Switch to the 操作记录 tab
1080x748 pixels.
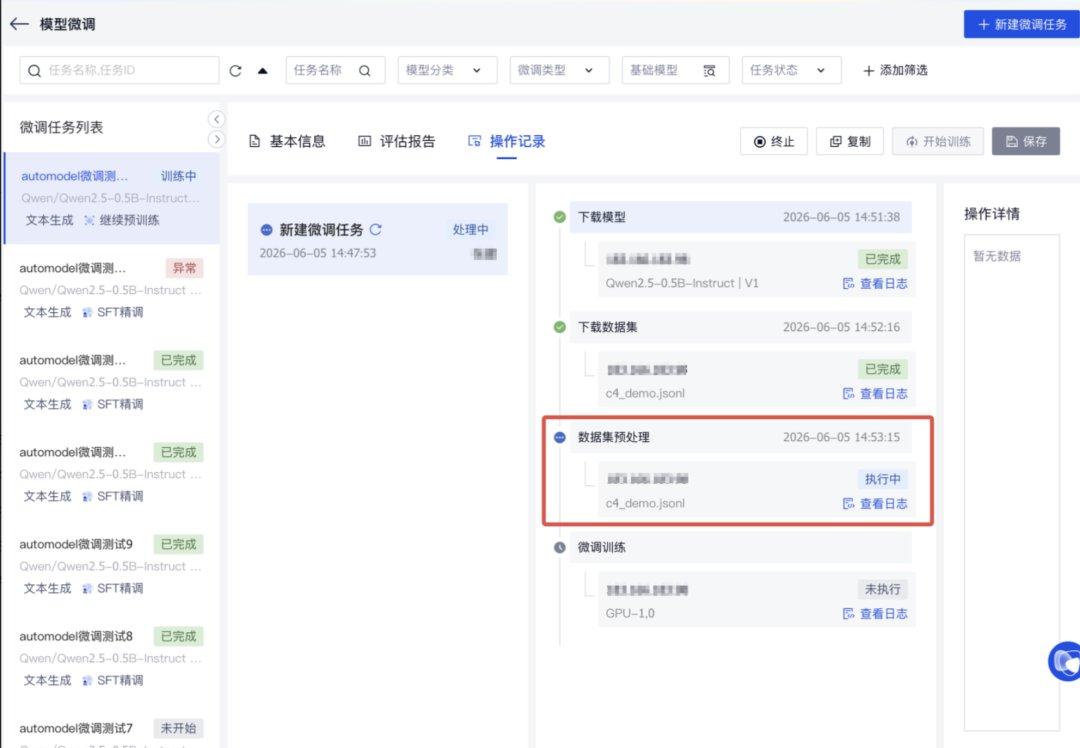507,141
